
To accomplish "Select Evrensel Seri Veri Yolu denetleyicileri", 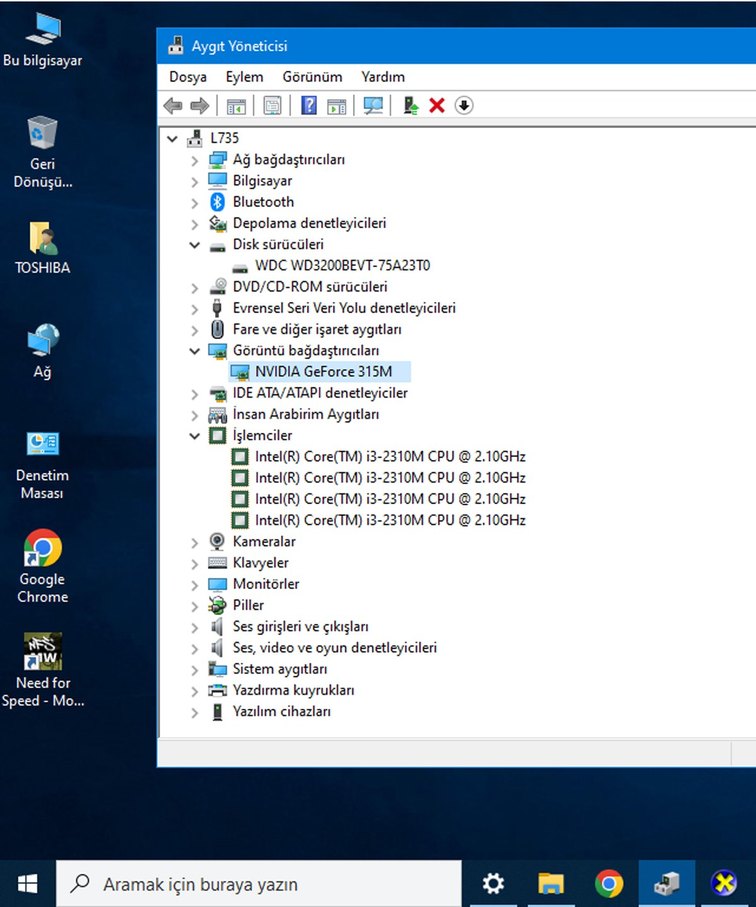I will pyautogui.click(x=344, y=308).
